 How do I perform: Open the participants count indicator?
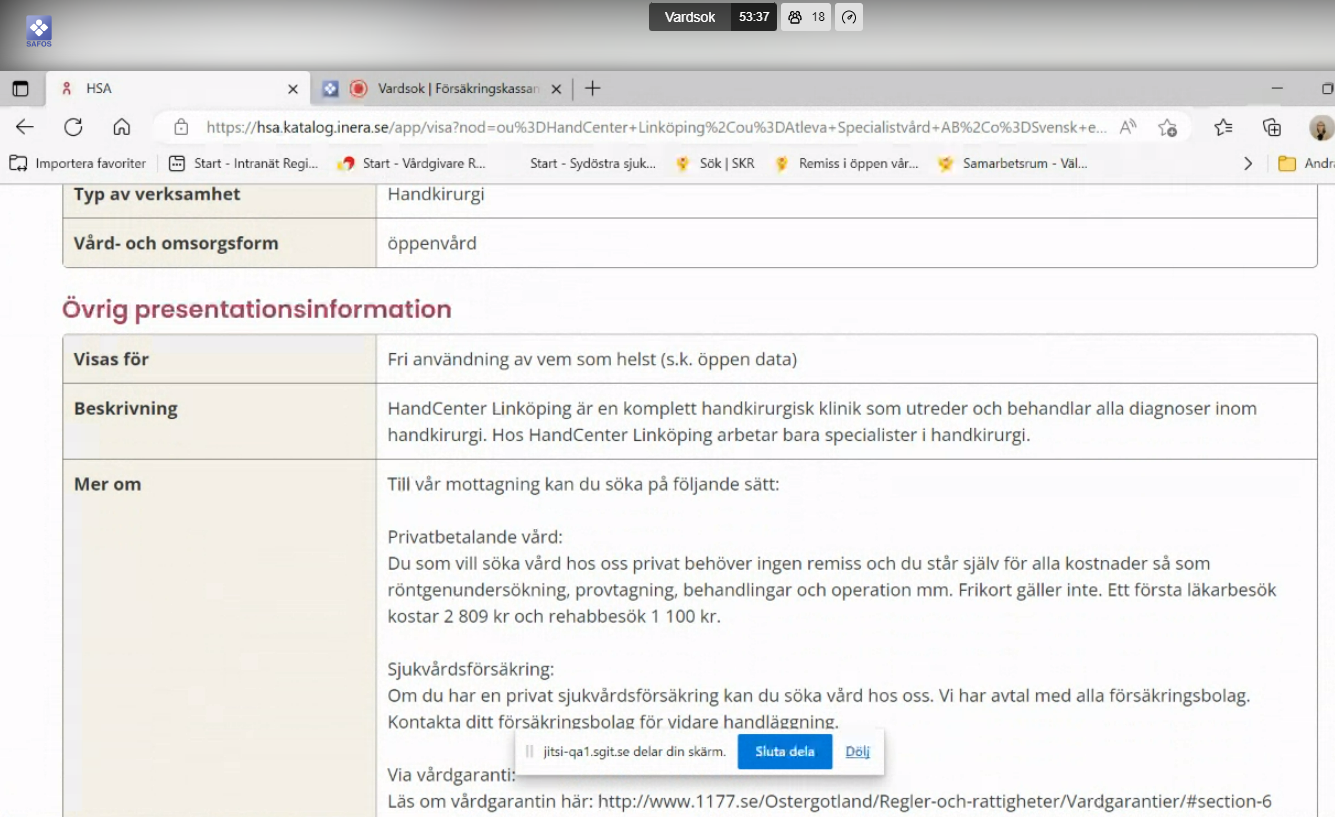point(806,17)
